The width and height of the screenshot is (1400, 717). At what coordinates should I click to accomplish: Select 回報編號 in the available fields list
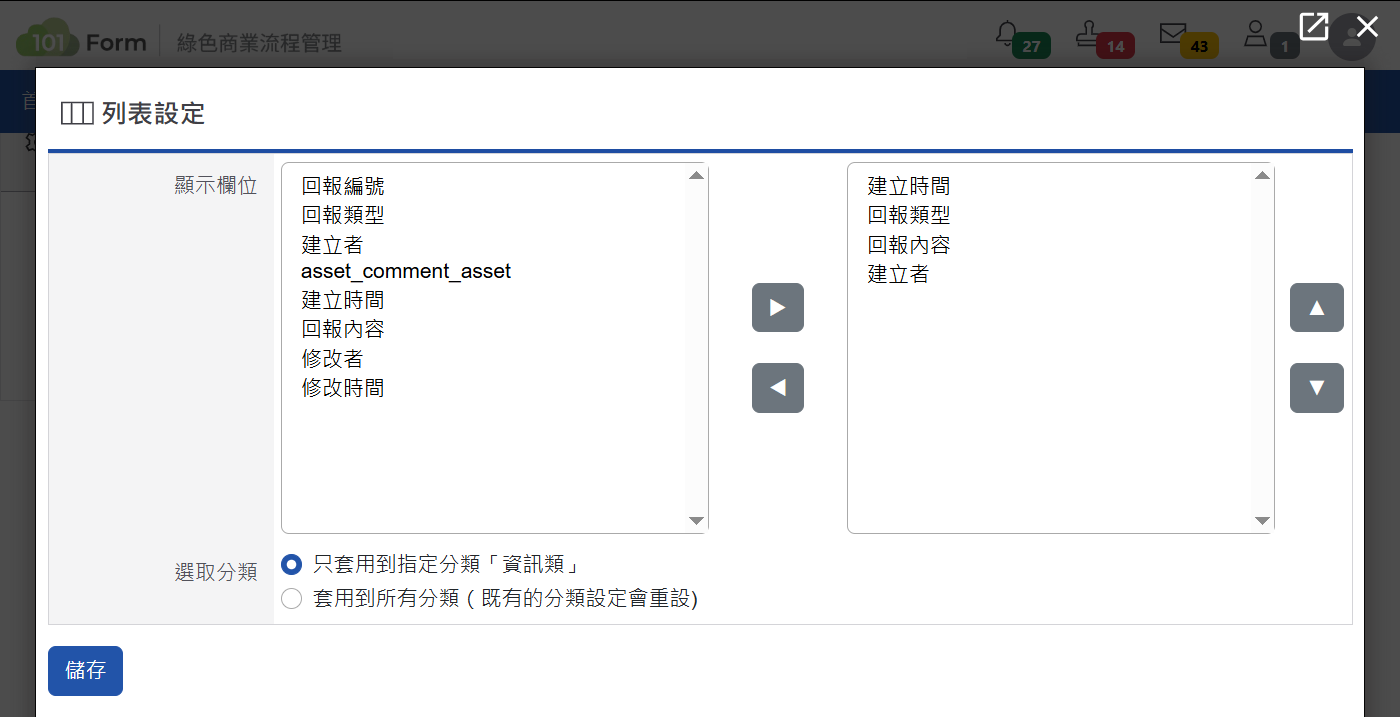343,186
